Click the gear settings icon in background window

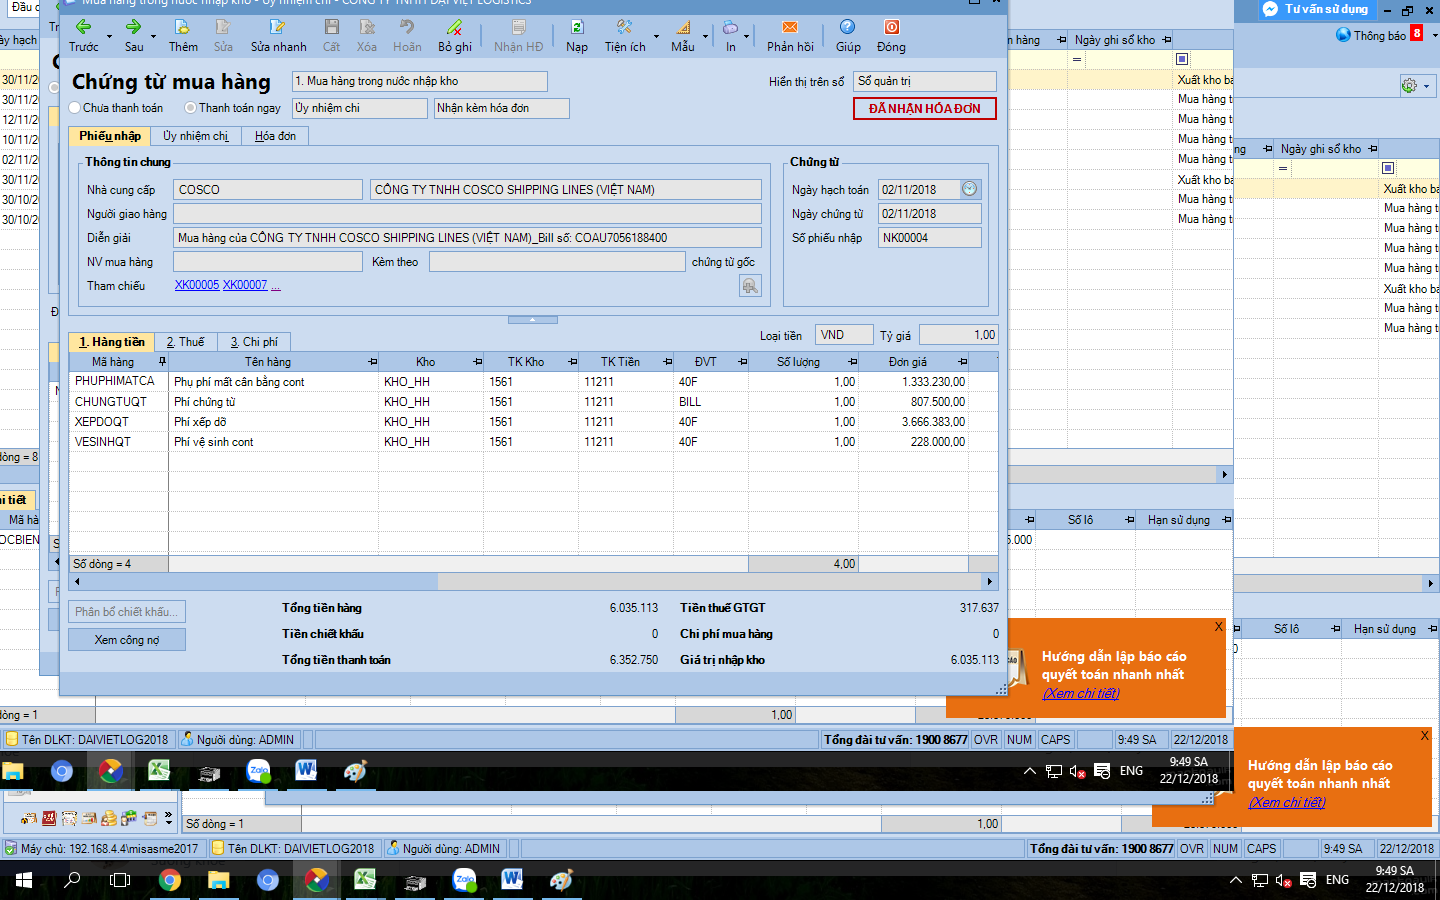point(1410,86)
